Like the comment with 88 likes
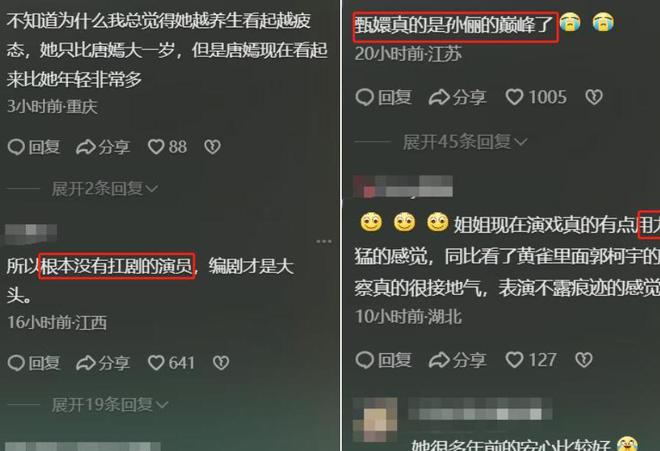 (x=167, y=147)
